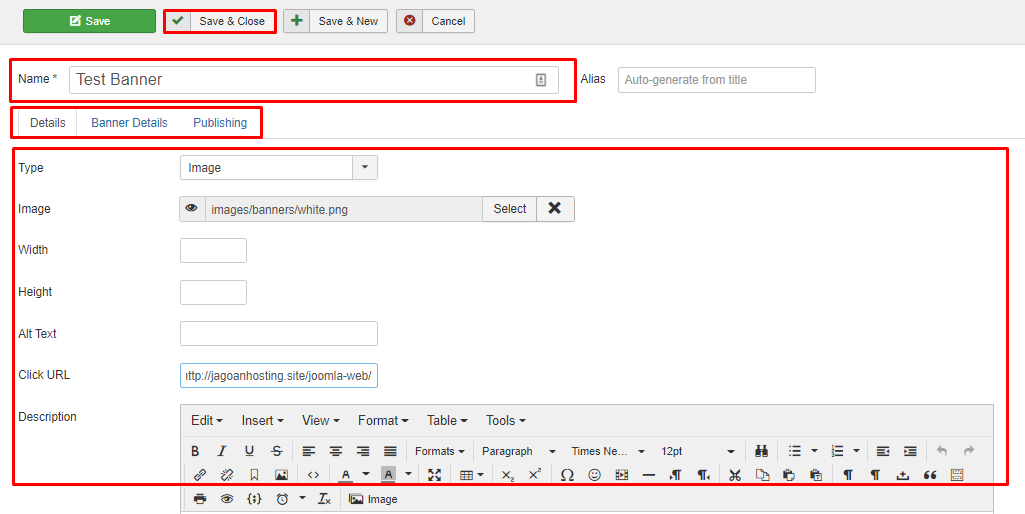Toggle fullscreen editor mode
1025x514 pixels.
[x=434, y=475]
